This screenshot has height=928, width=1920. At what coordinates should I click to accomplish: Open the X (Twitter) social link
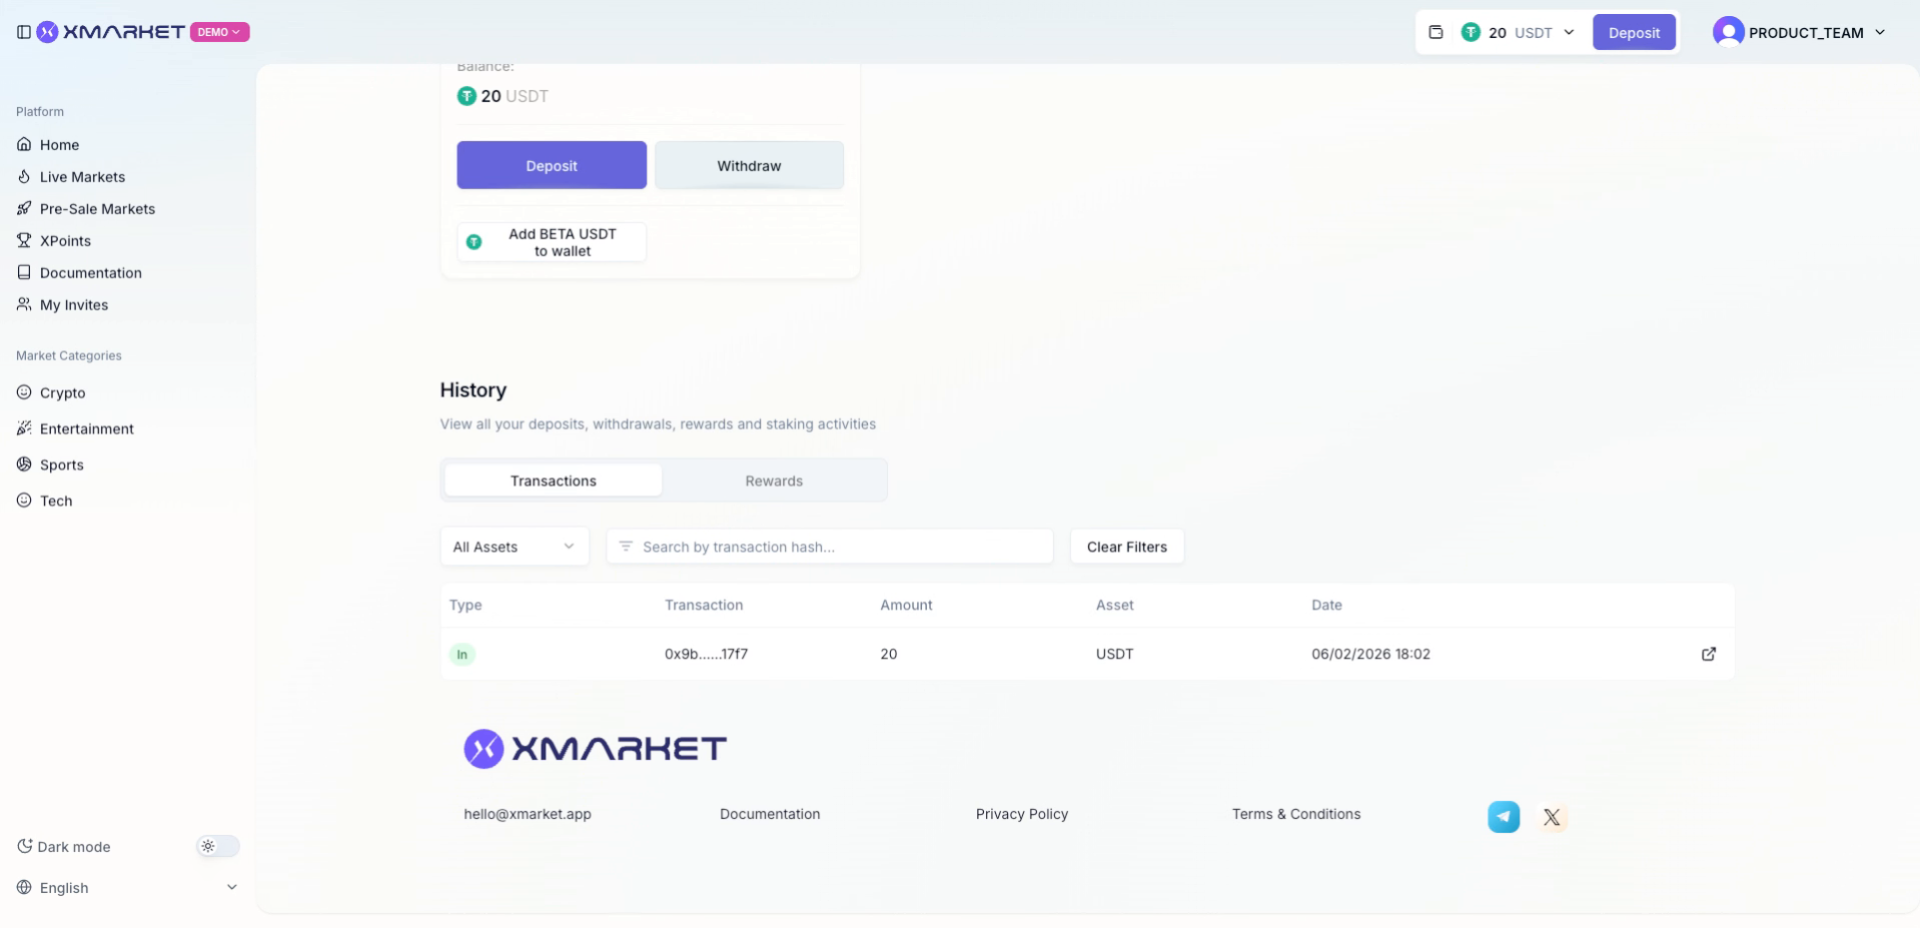(1551, 817)
